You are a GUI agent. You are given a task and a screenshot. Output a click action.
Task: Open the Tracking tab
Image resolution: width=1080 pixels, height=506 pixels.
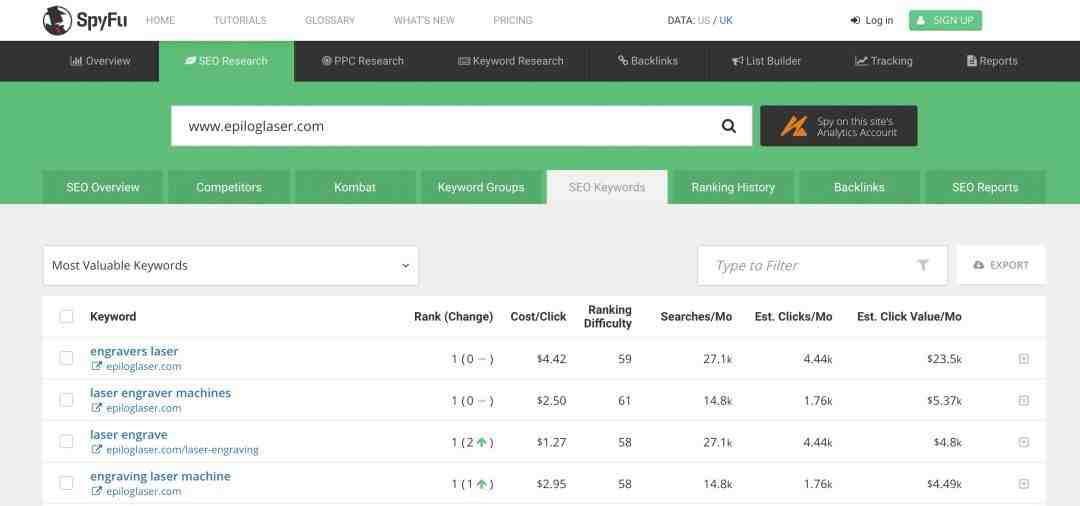[x=884, y=61]
